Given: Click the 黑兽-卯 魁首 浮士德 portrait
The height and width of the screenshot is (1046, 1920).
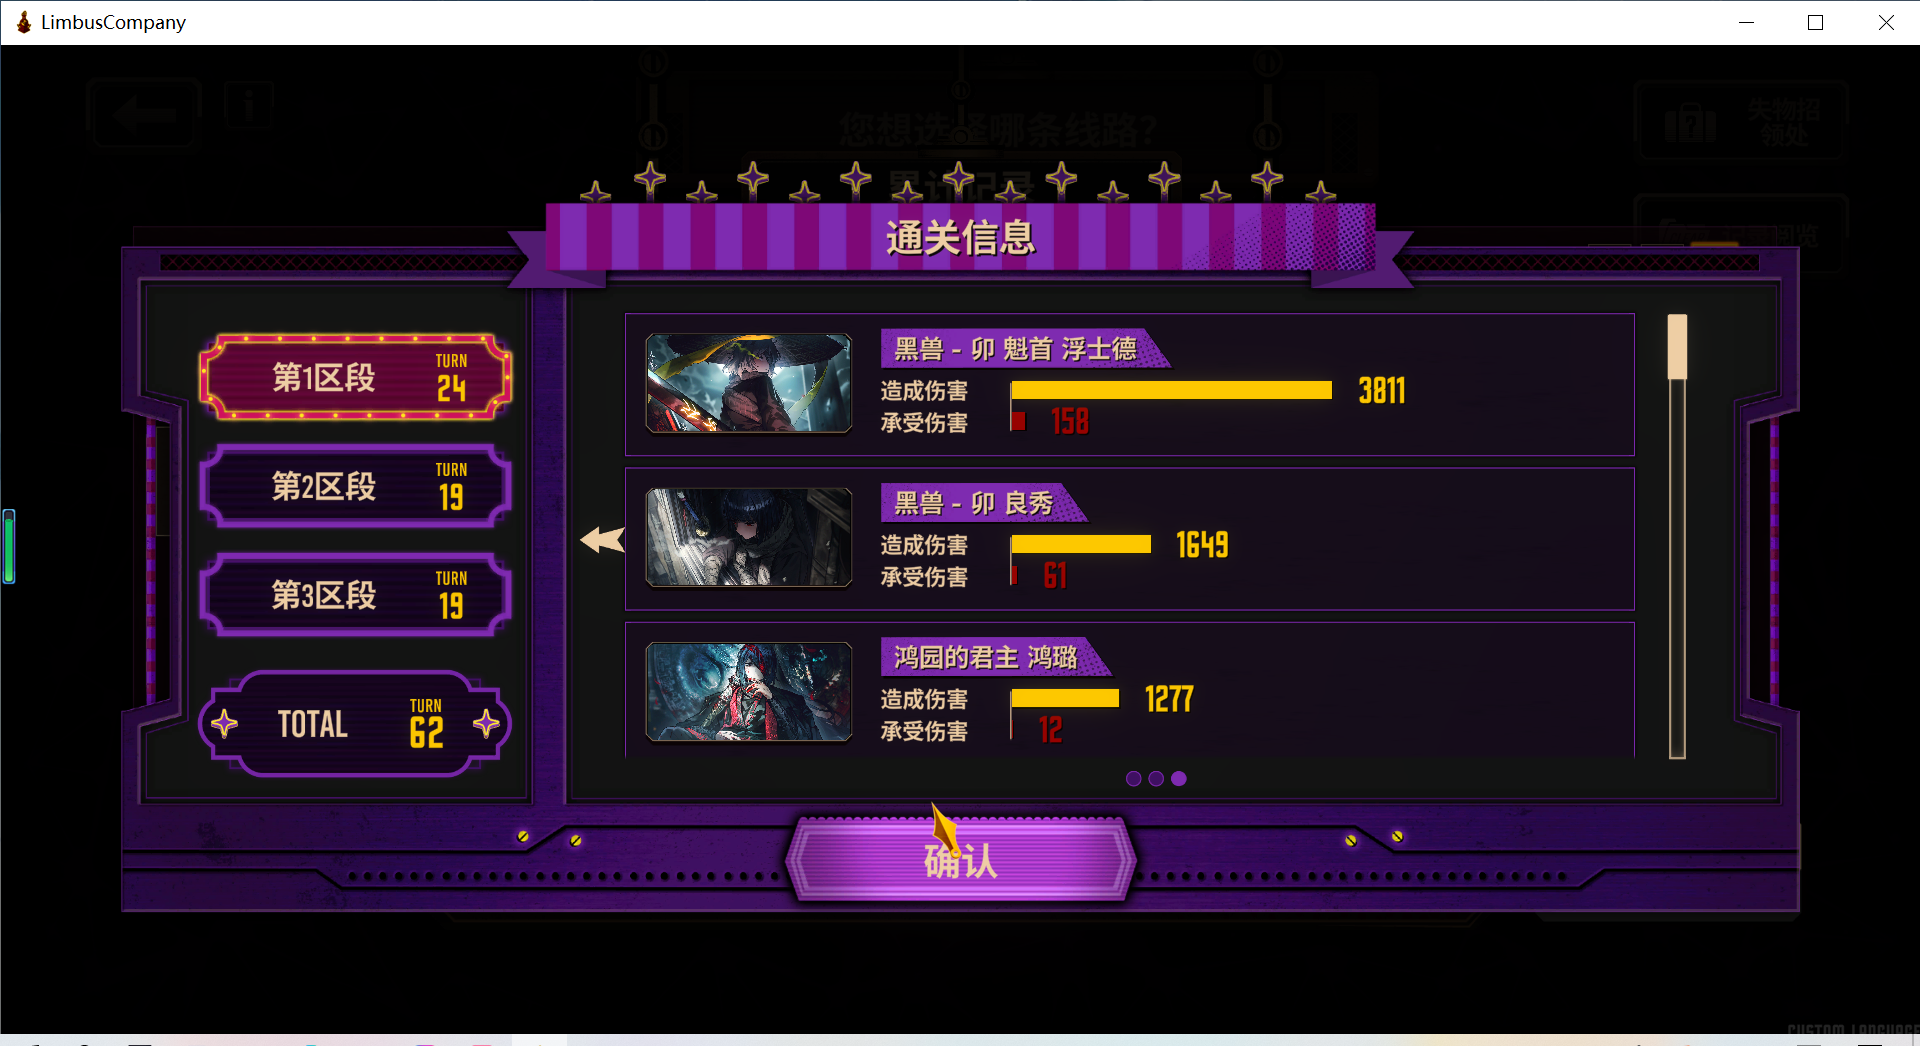Looking at the screenshot, I should [x=749, y=383].
